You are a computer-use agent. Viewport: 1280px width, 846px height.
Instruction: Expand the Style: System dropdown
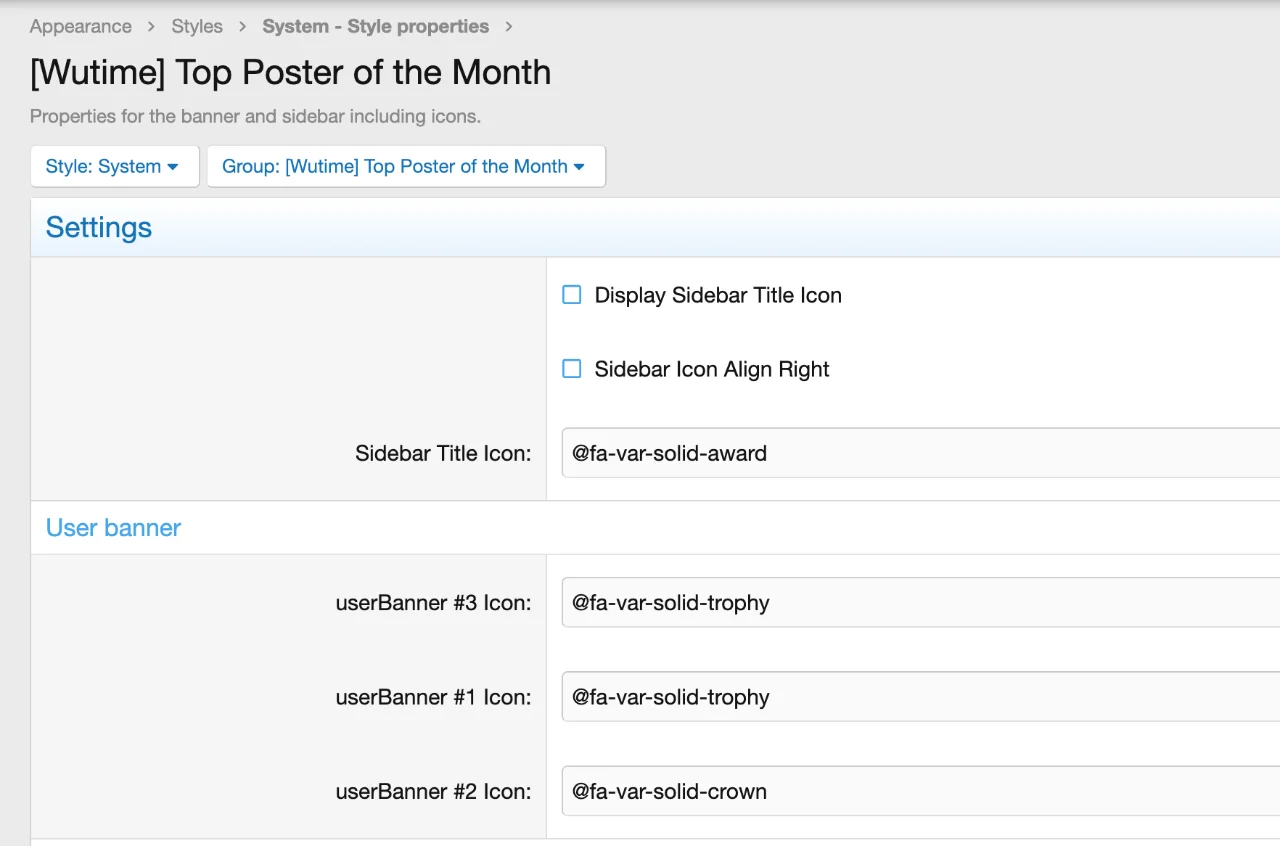click(113, 167)
